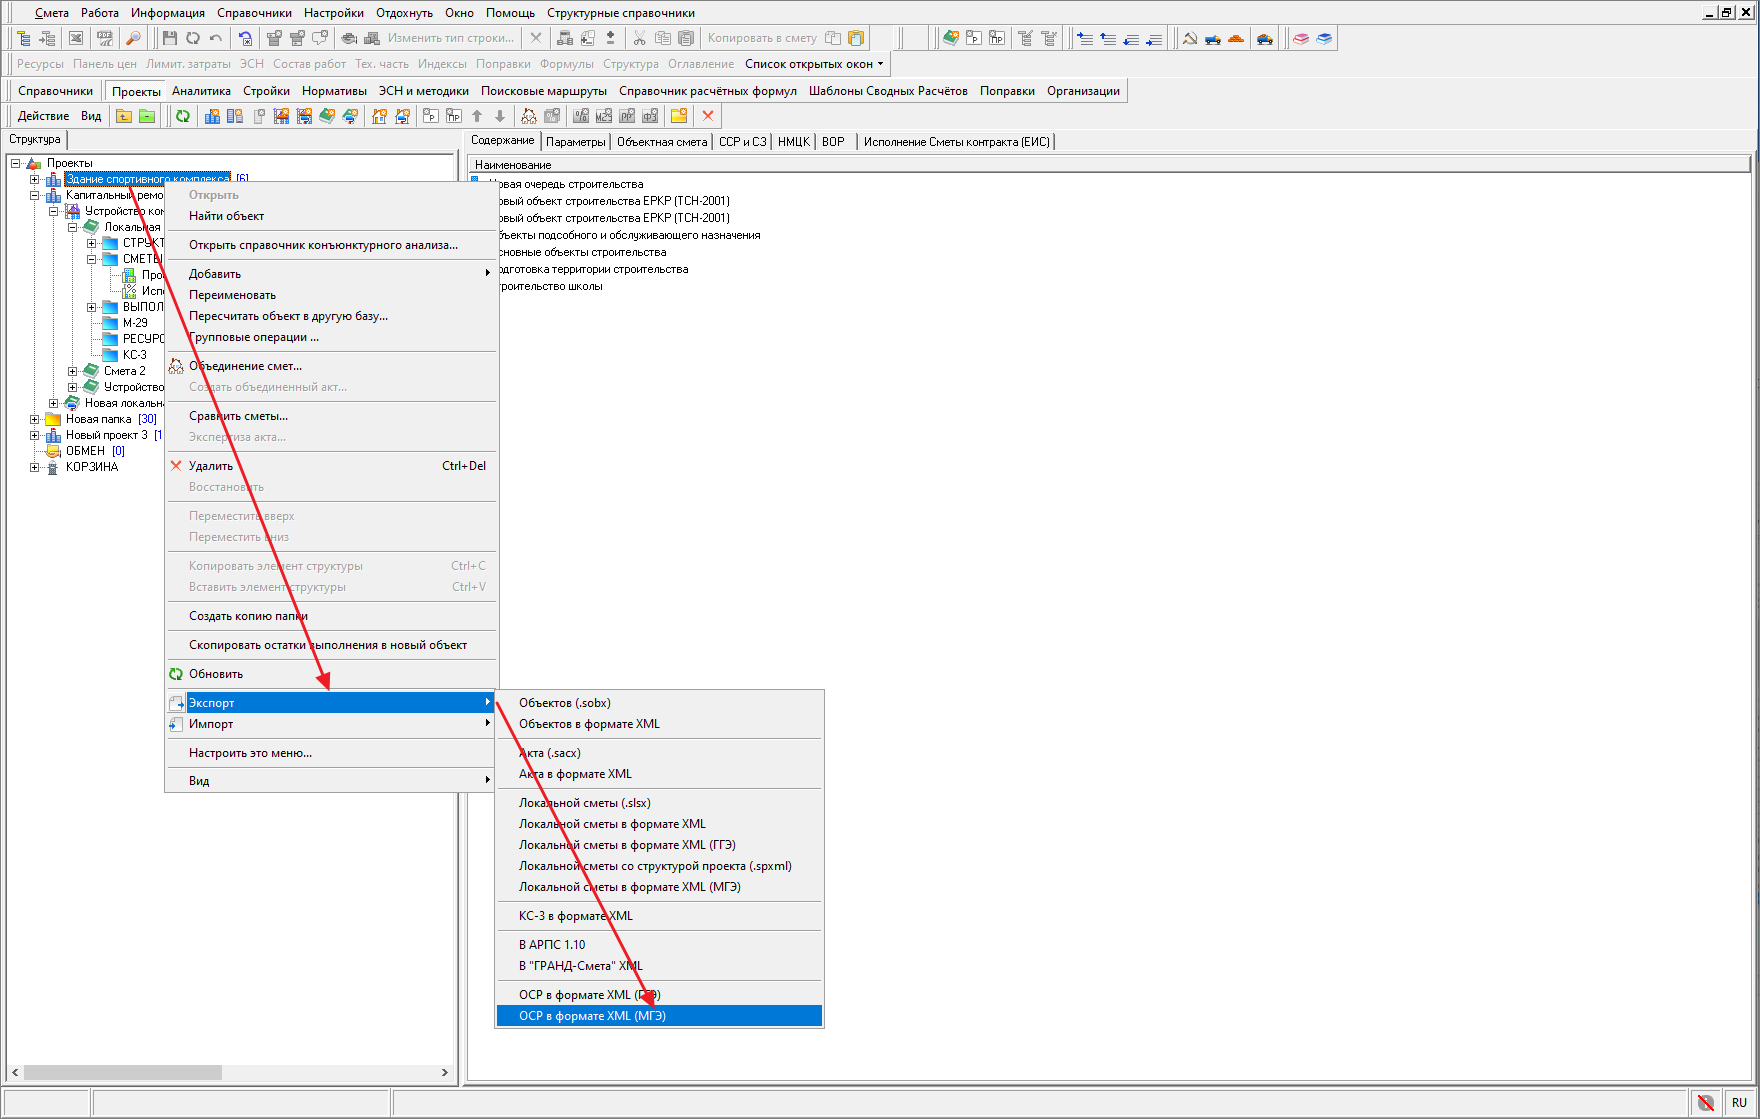
Task: Click keyboard language indicator RU in status bar
Action: pos(1739,1102)
